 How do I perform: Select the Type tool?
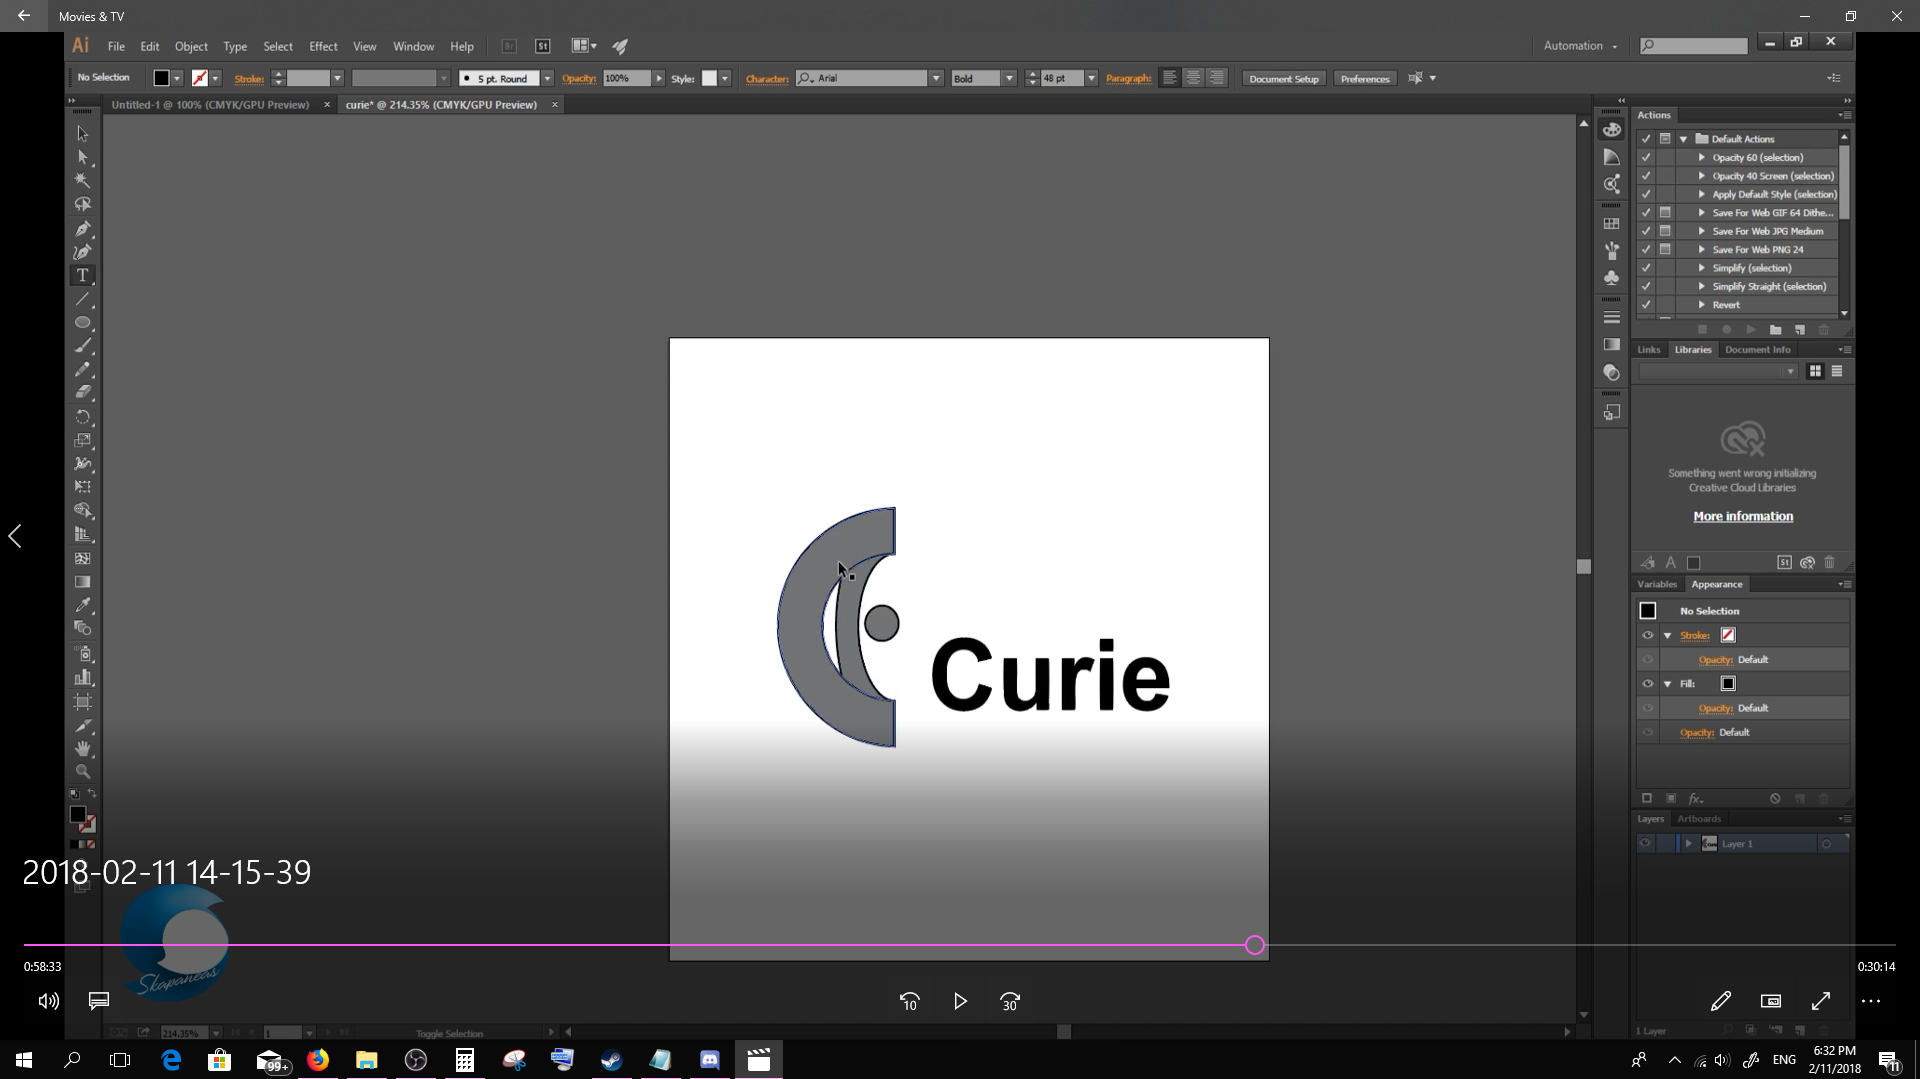point(83,275)
